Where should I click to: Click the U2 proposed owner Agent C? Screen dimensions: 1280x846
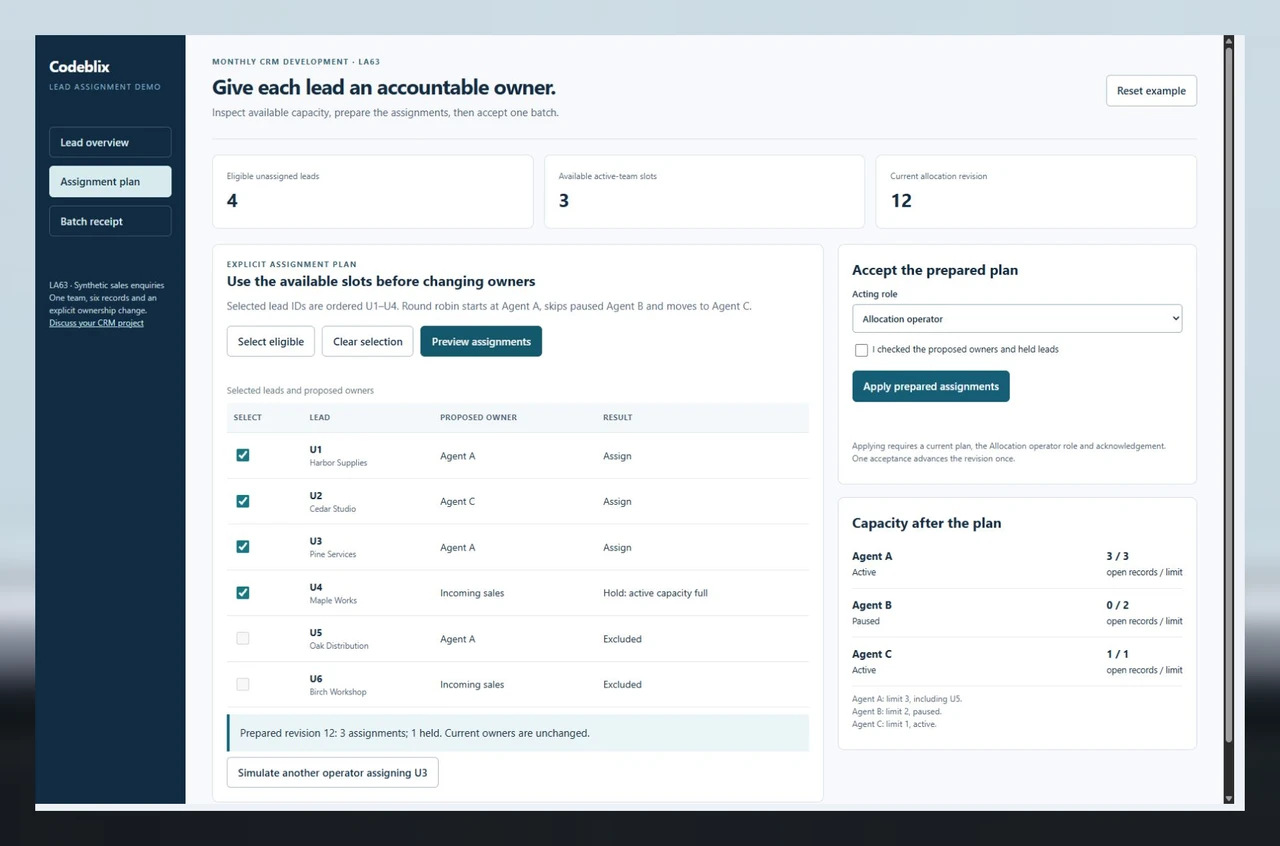[x=457, y=502]
